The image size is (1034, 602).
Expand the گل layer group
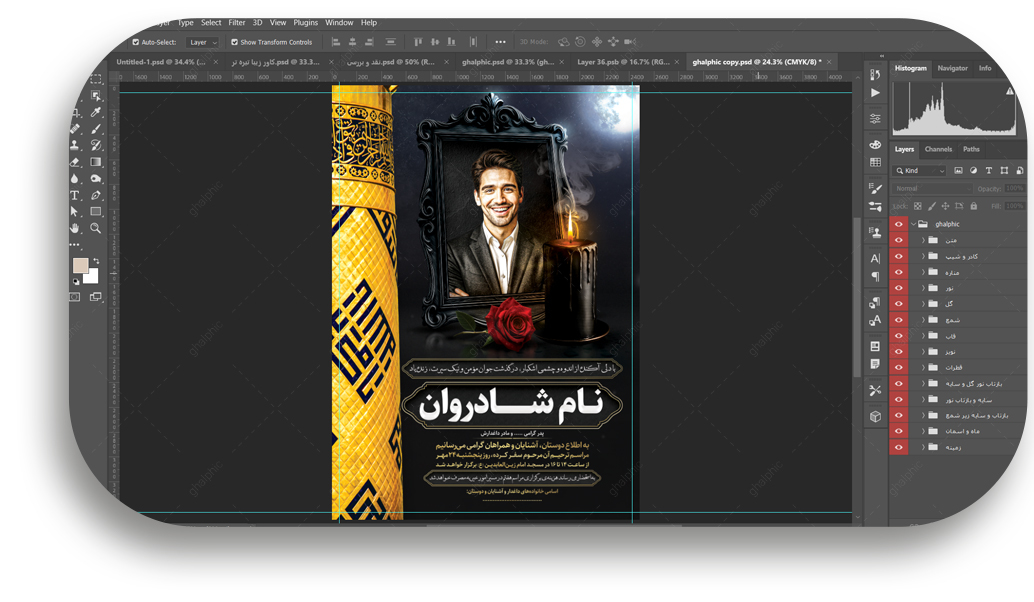point(923,303)
